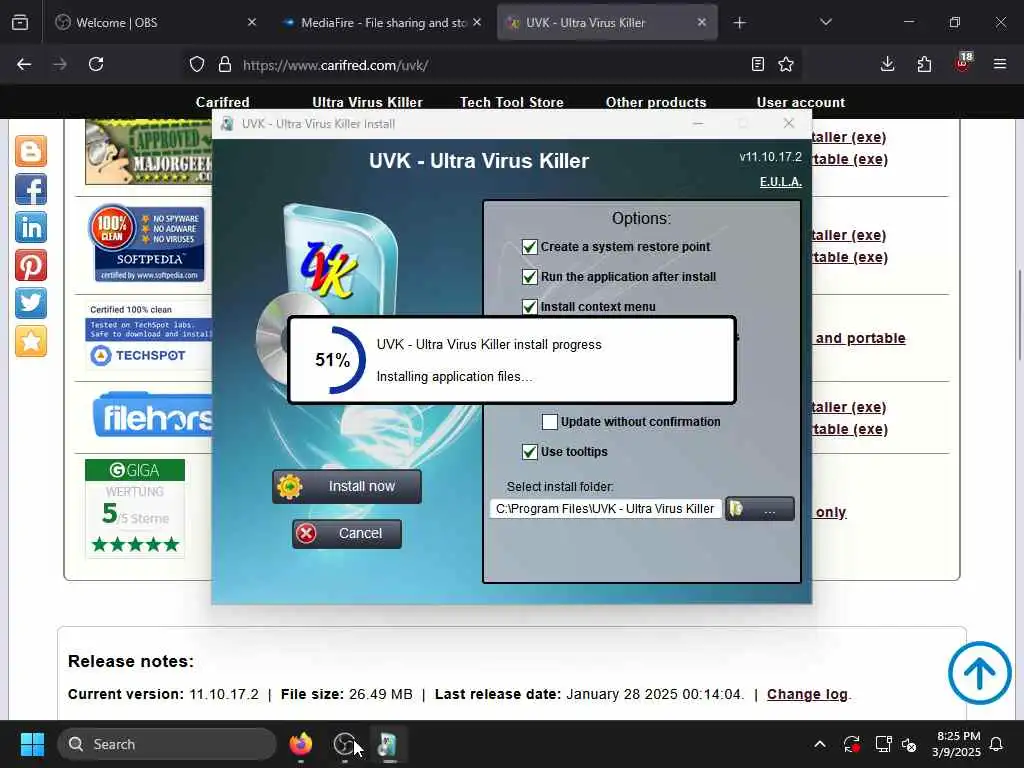Screen dimensions: 1024x768
Task: Pin page with Pinterest icon
Action: click(31, 265)
